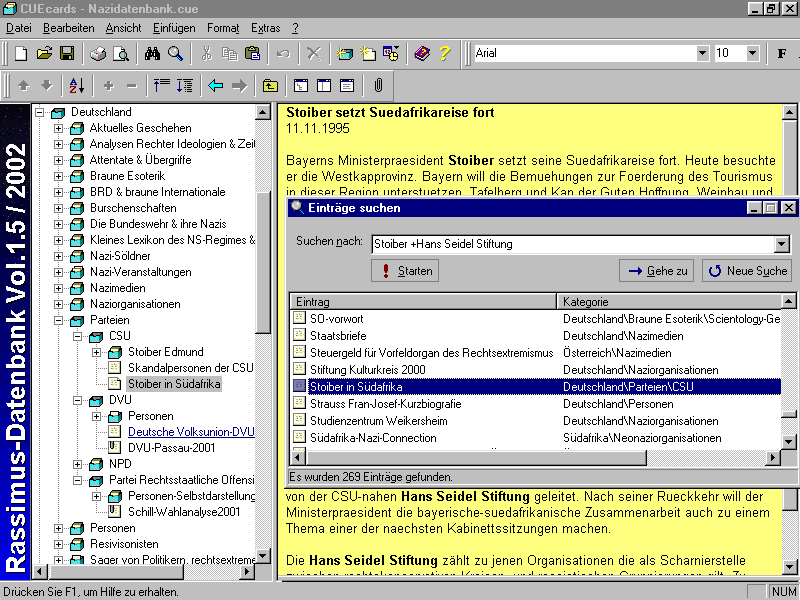Click the Neue Suche button

(x=747, y=271)
